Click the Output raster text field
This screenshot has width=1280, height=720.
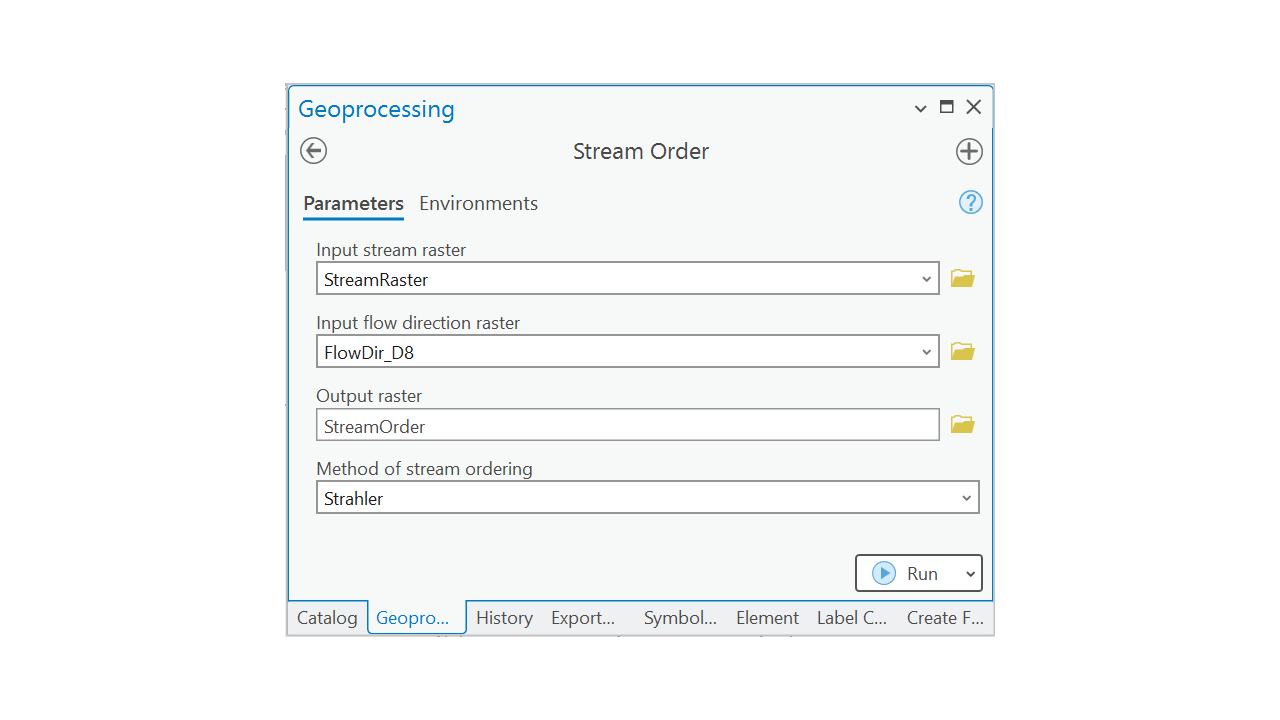pyautogui.click(x=627, y=426)
